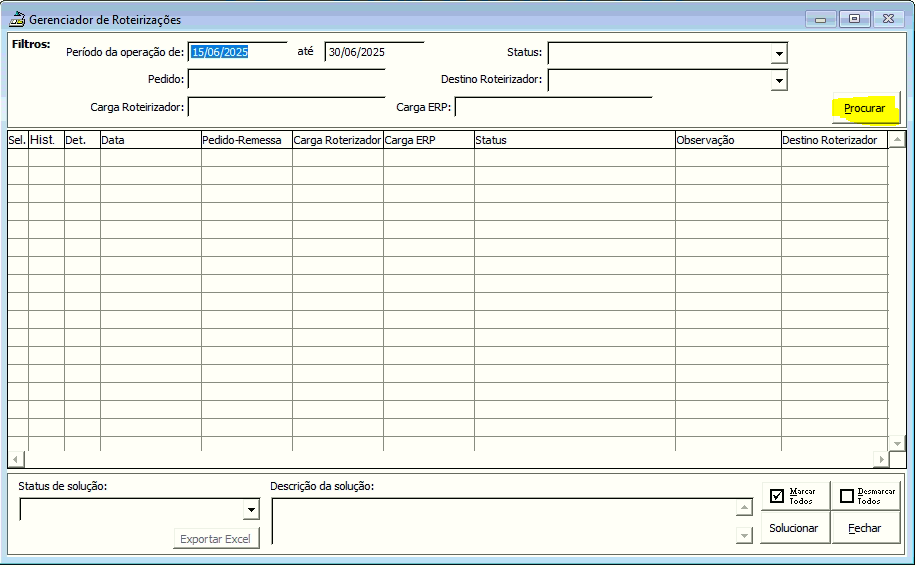Click the Carga ERP filter field
The height and width of the screenshot is (567, 916).
pos(553,107)
